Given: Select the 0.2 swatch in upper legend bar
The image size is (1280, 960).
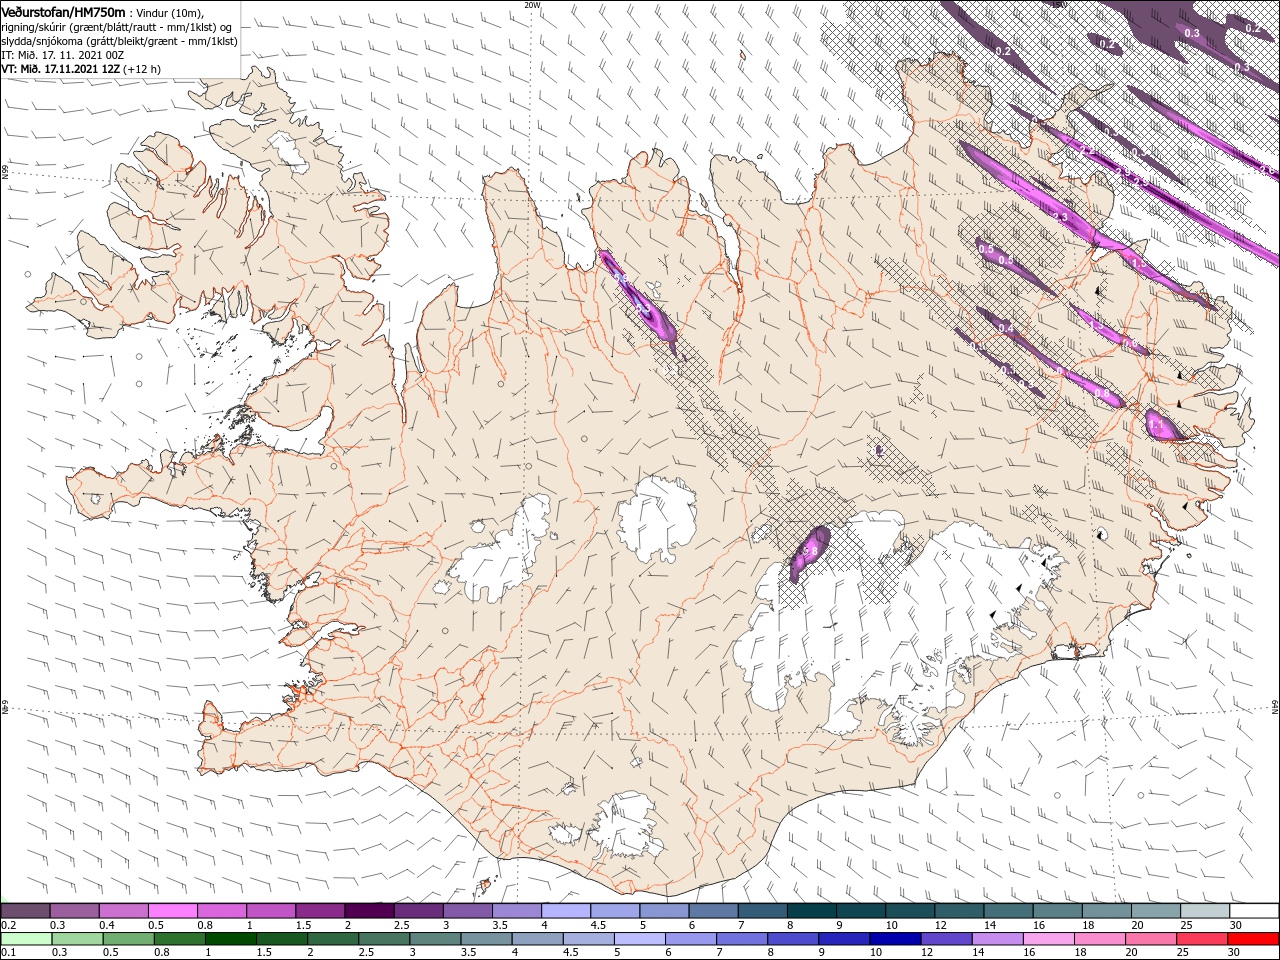Looking at the screenshot, I should coord(25,911).
